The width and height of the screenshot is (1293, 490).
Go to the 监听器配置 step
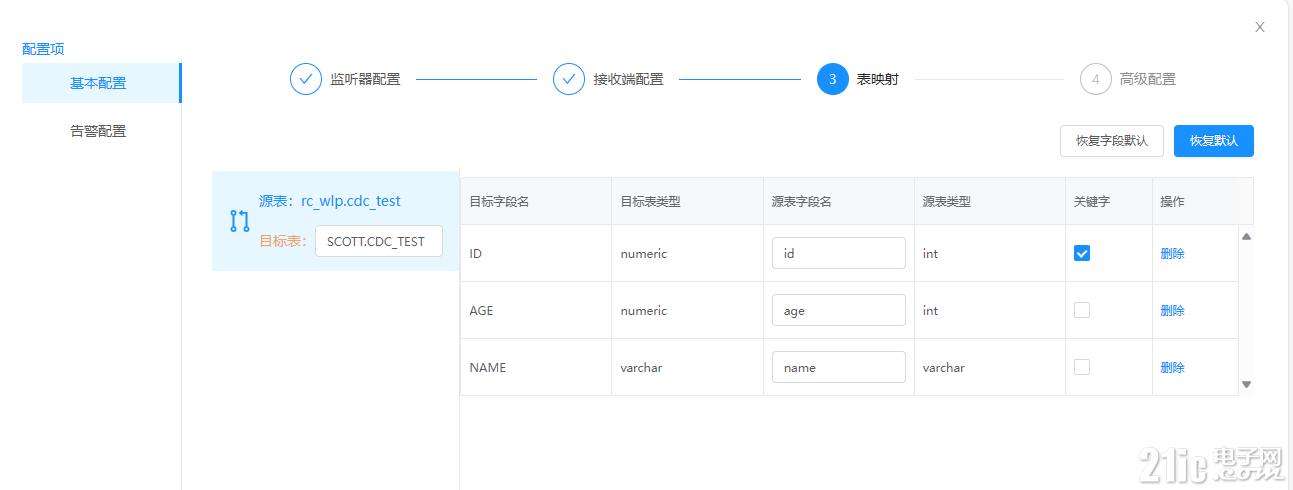pos(366,79)
